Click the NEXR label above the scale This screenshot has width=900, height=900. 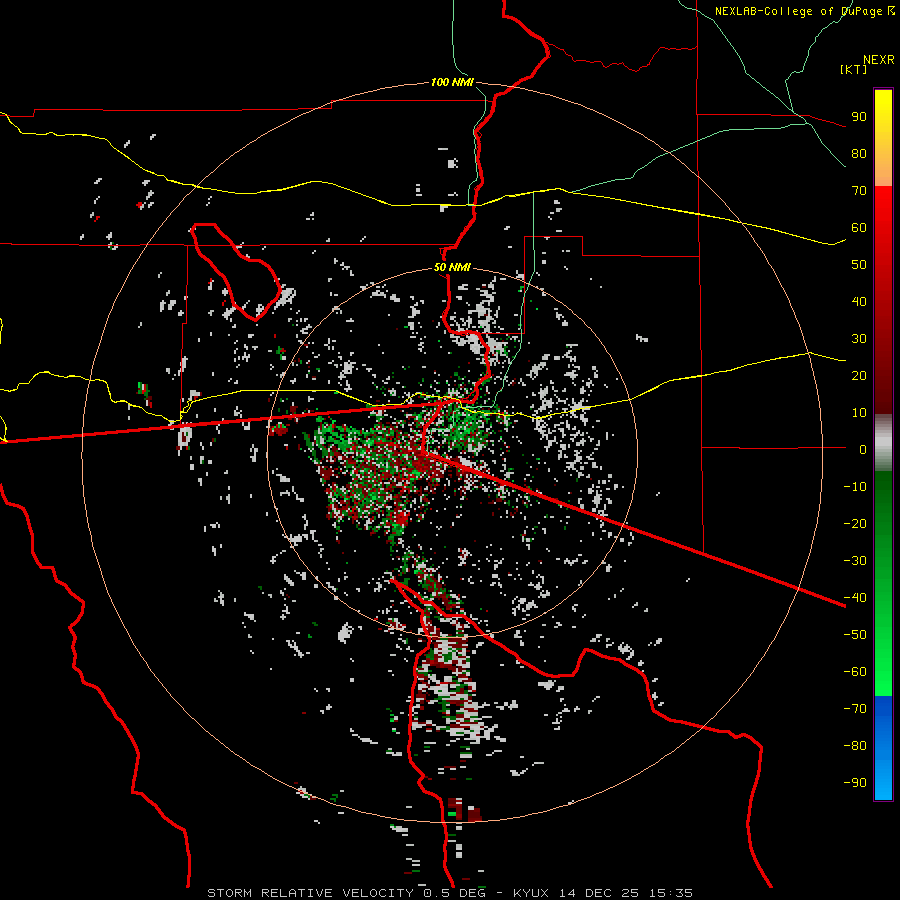pyautogui.click(x=879, y=60)
